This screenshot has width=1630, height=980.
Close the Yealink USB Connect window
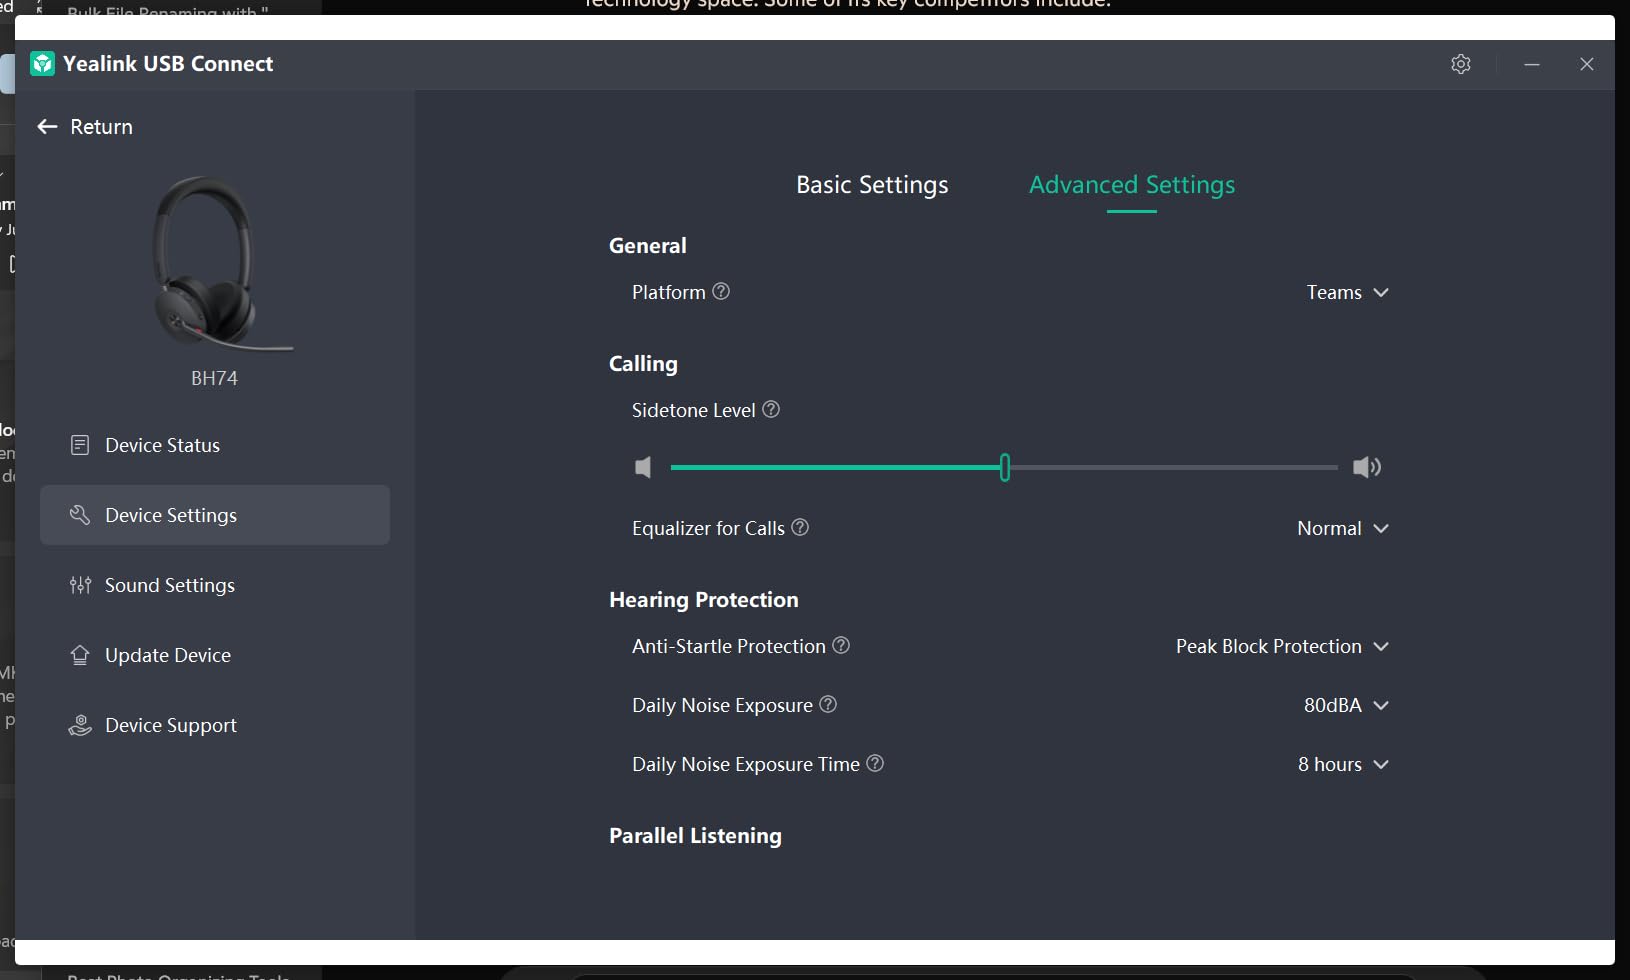tap(1587, 64)
